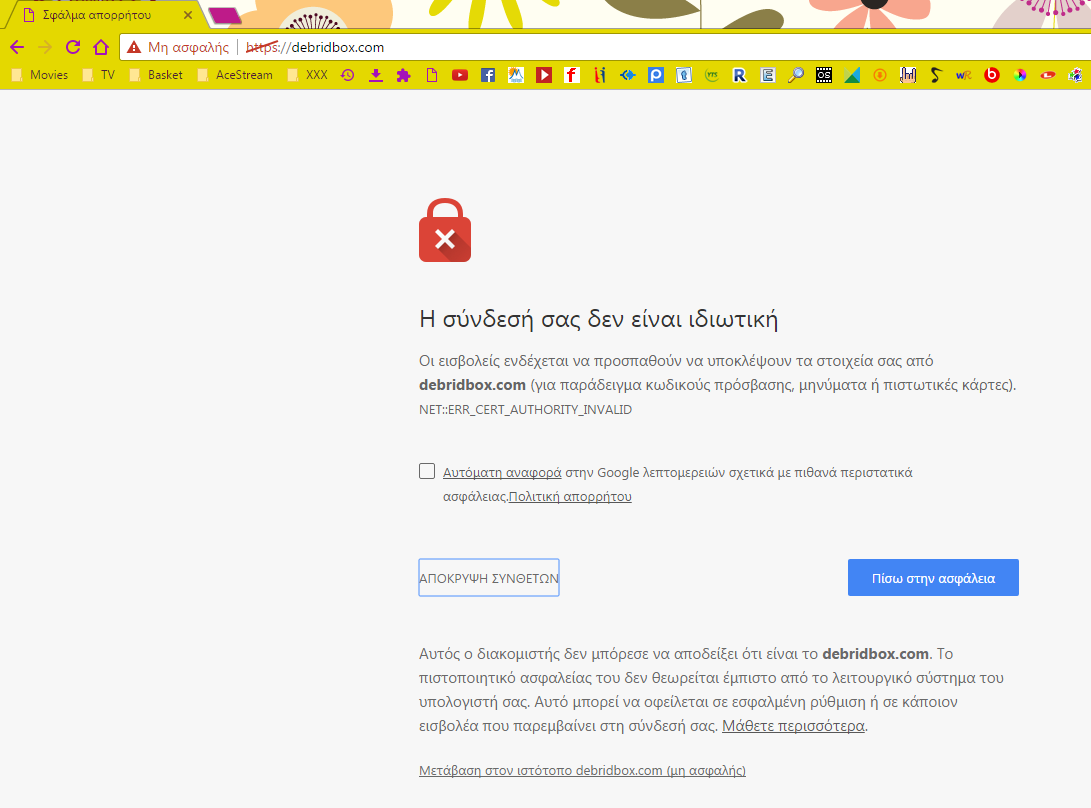This screenshot has height=808, width=1091.
Task: Open the Movies bookmarks folder
Action: click(x=40, y=75)
